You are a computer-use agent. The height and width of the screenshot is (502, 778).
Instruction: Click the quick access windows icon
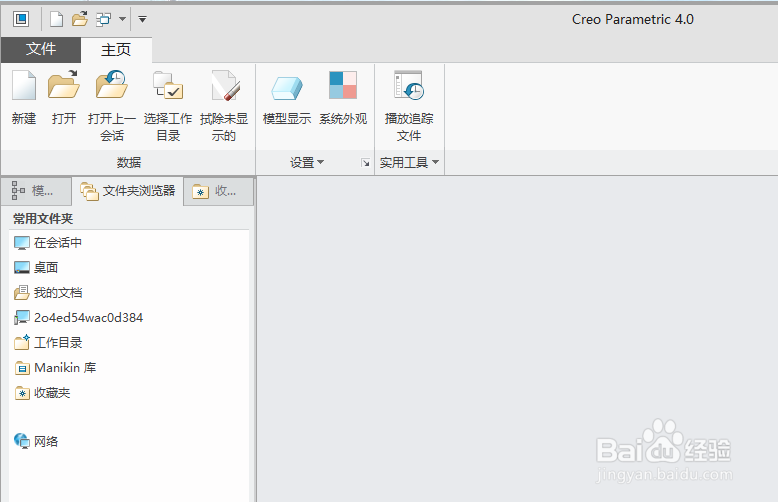tap(103, 19)
